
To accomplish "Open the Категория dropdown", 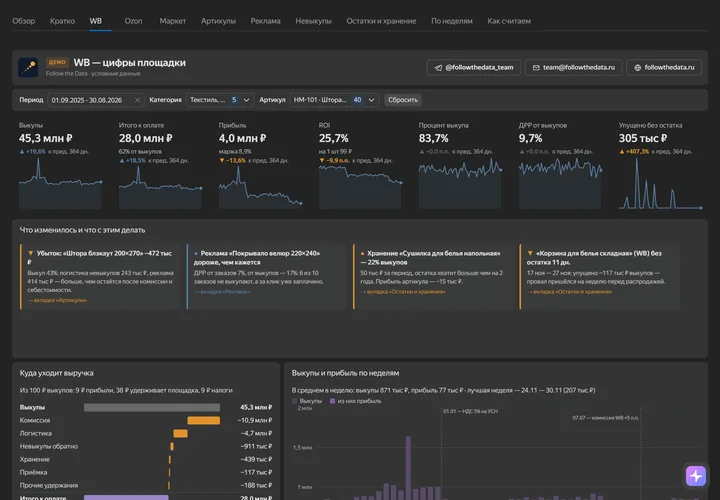I will coord(220,100).
